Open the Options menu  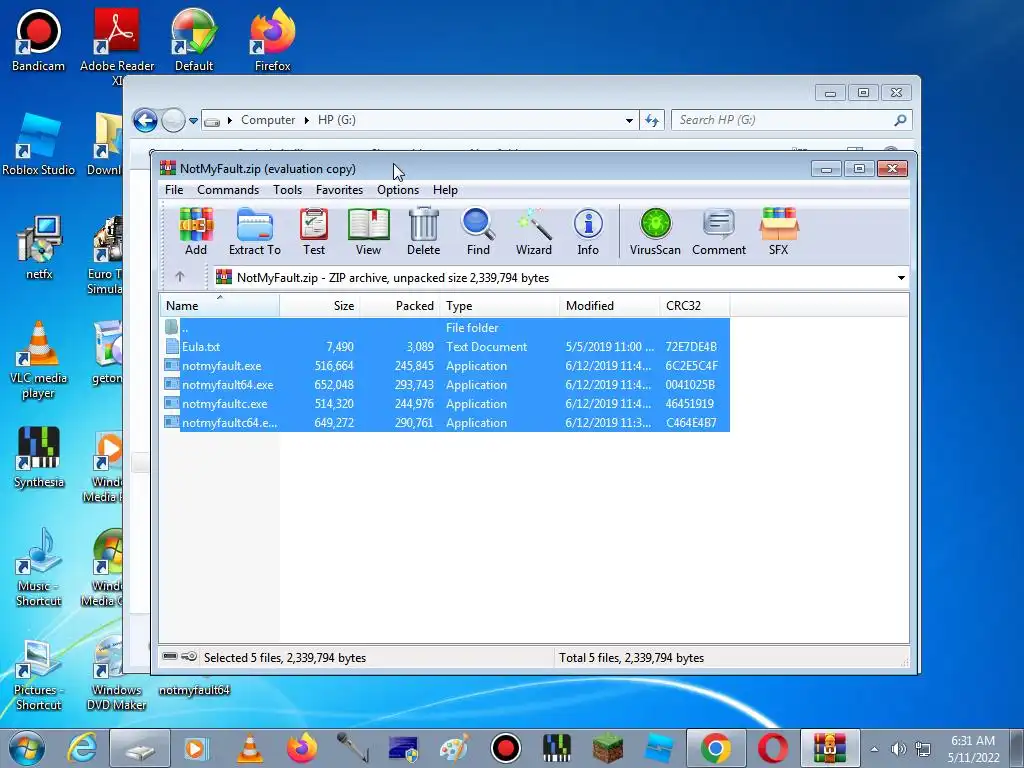[x=398, y=190]
